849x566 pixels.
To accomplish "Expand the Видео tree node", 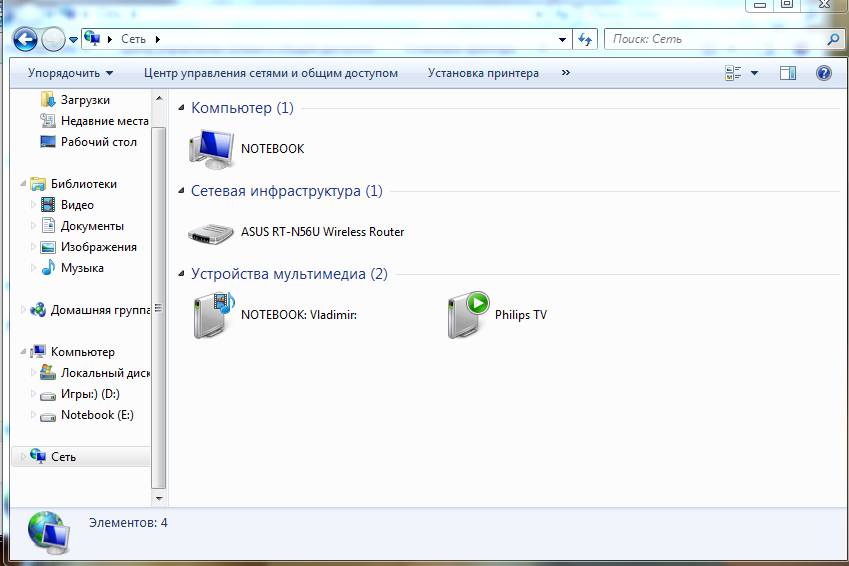I will click(34, 205).
